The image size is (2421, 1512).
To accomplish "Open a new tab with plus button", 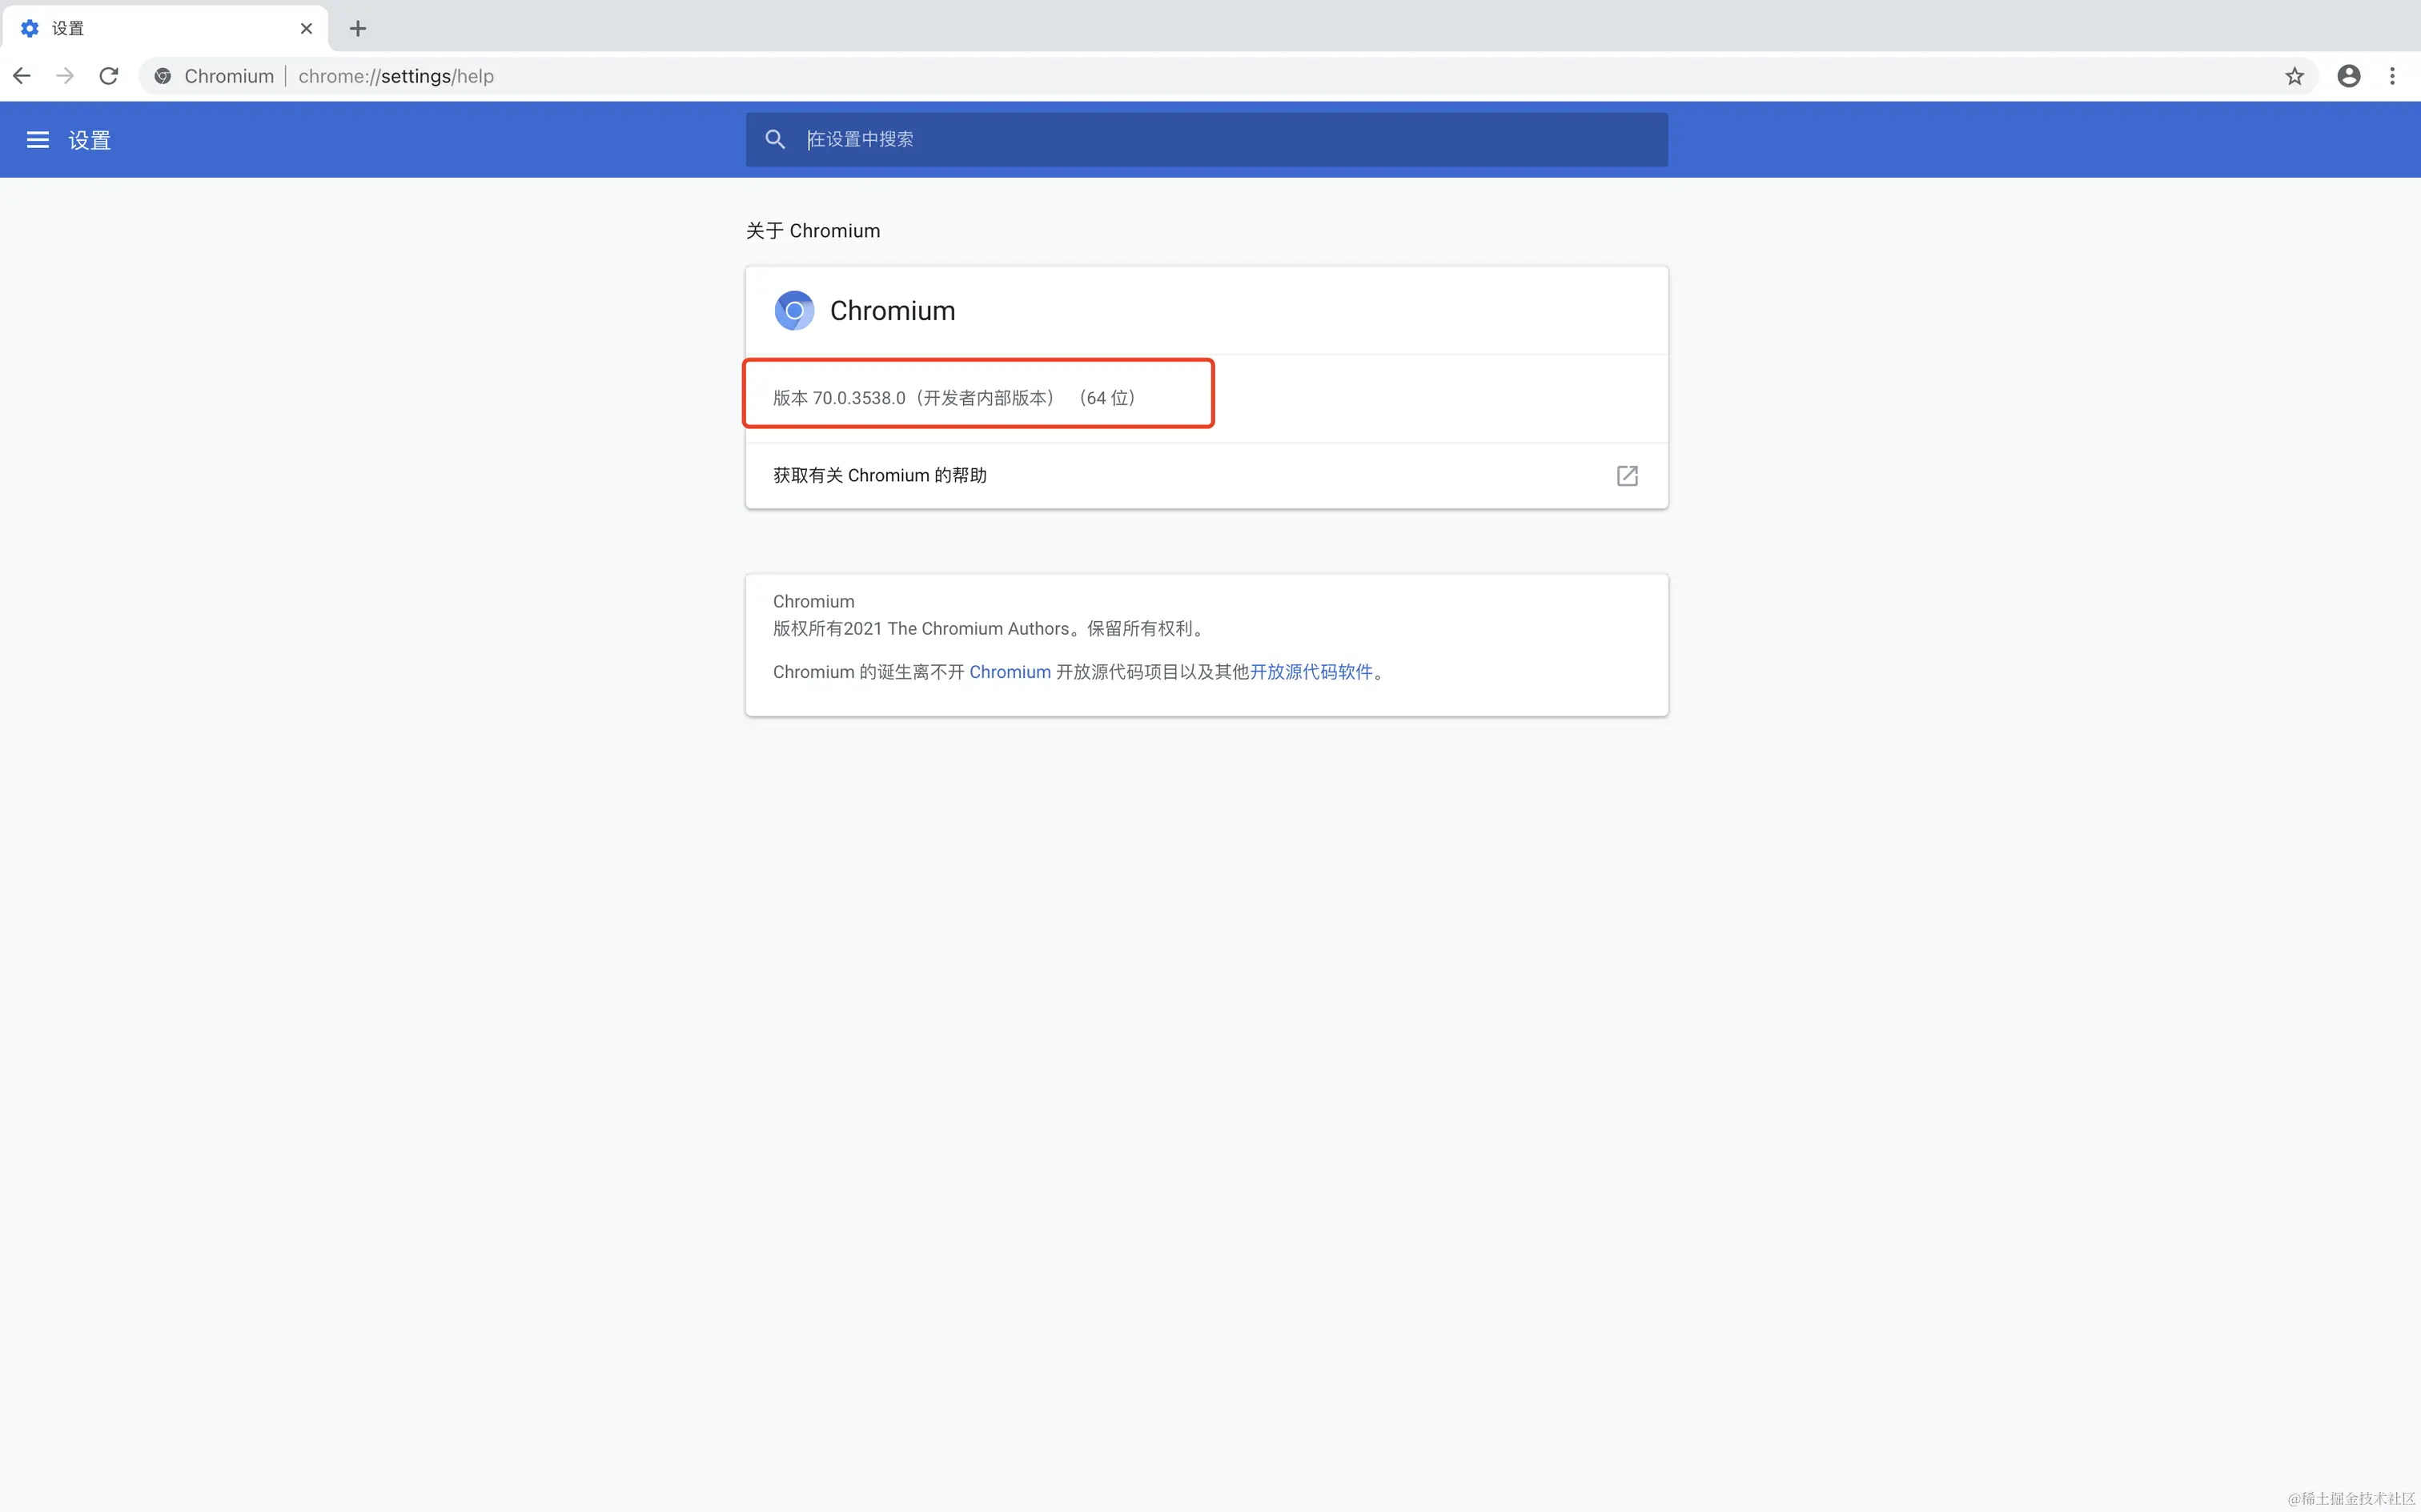I will [357, 28].
